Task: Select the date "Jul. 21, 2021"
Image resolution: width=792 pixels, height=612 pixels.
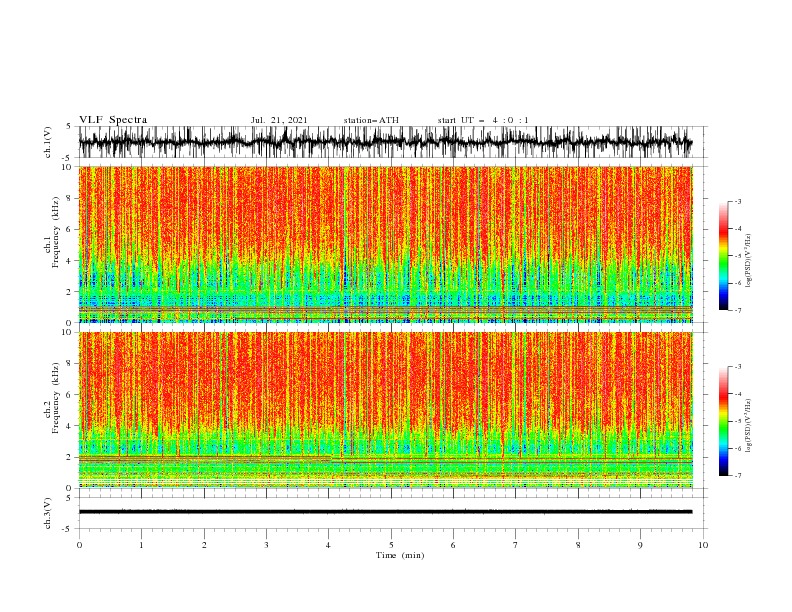Action: (x=279, y=120)
